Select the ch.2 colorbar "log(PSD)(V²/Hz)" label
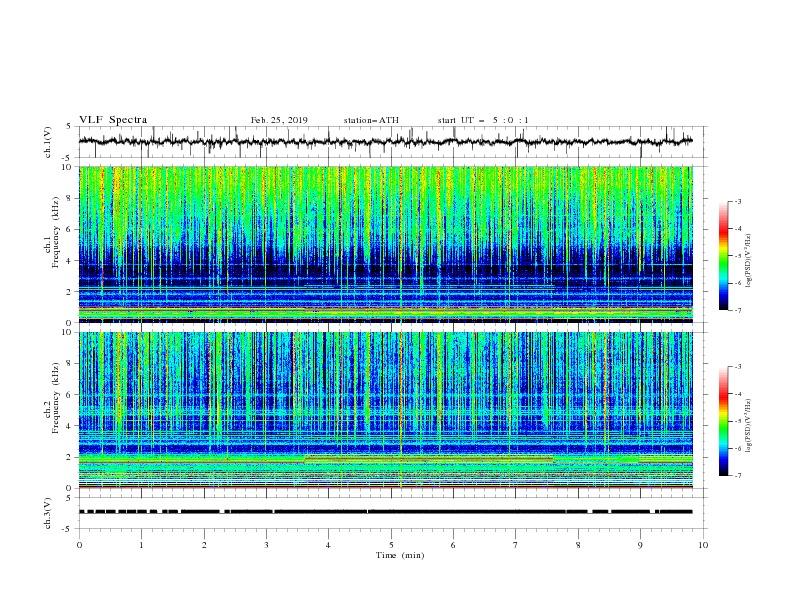792x612 pixels. (x=748, y=425)
